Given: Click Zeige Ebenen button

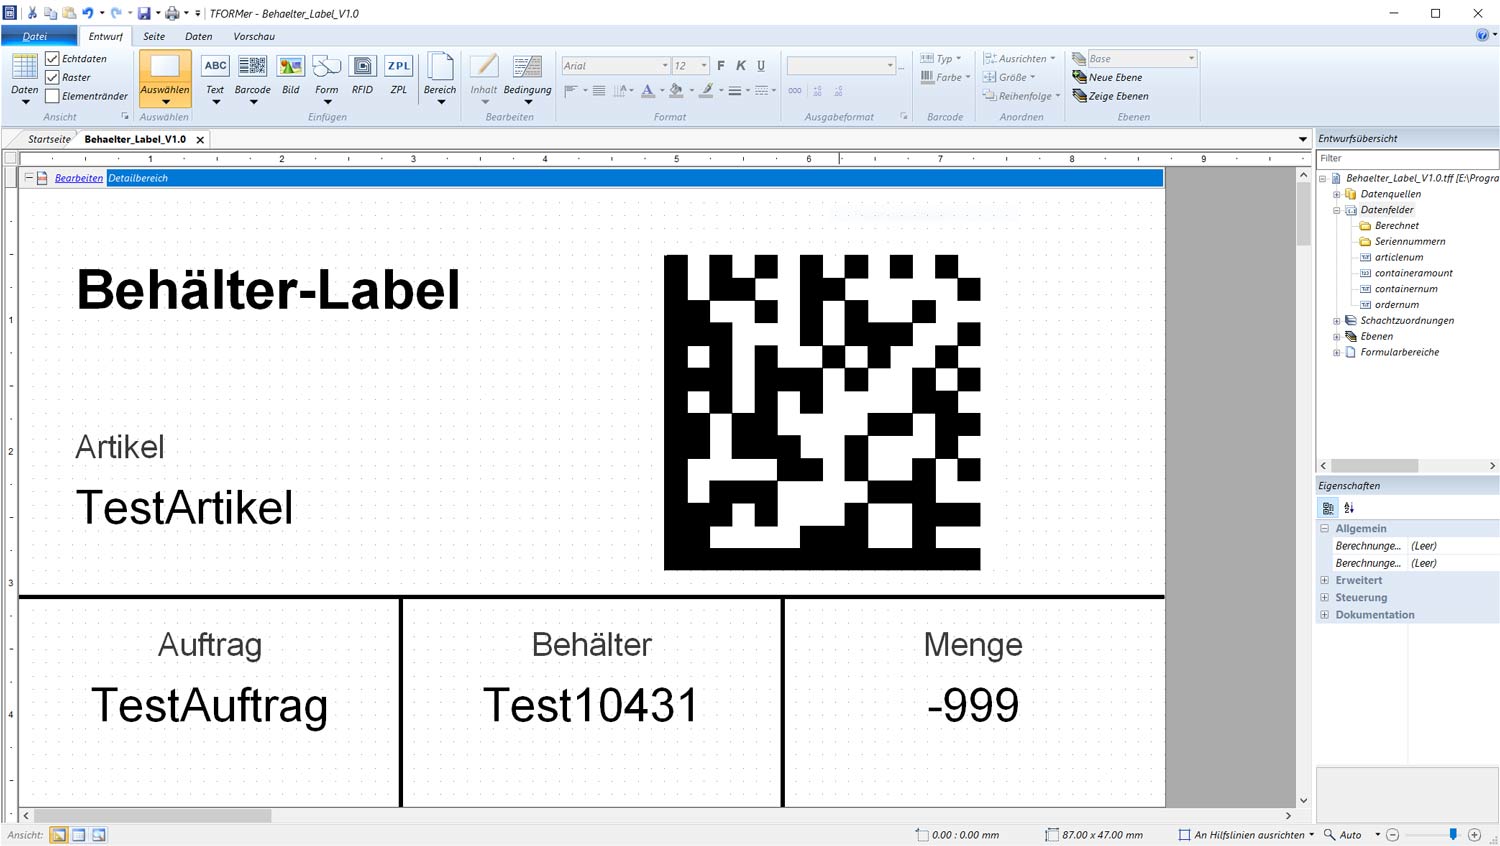Looking at the screenshot, I should click(1110, 96).
